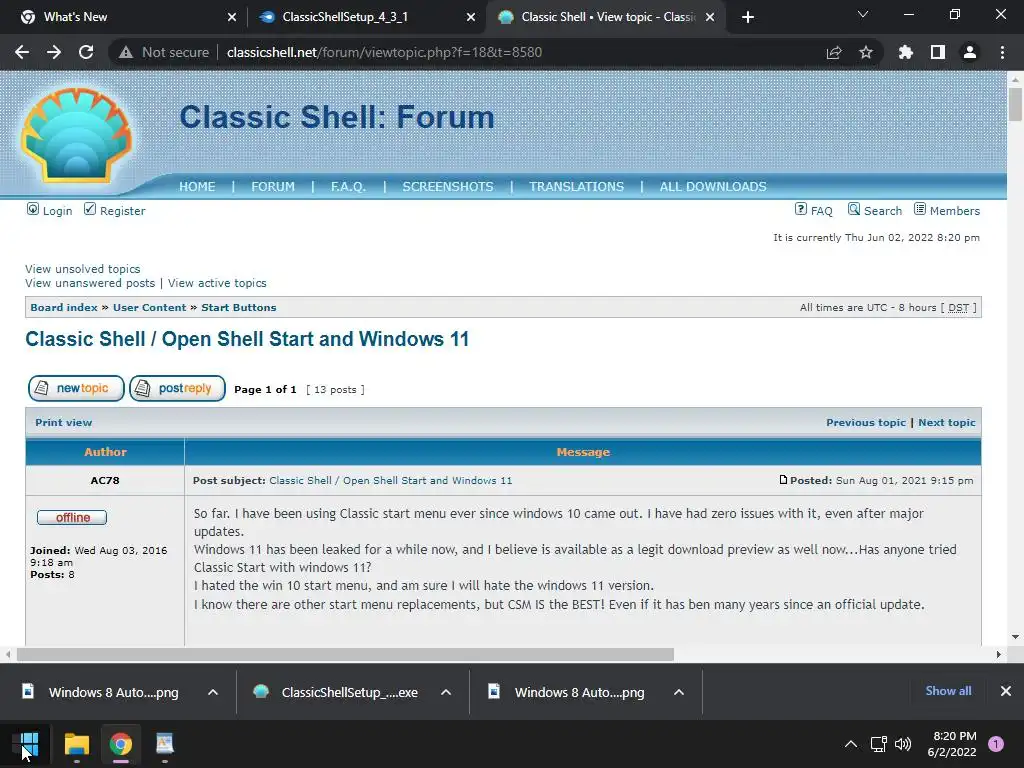Open the SCREENSHOTS navigation item
Image resolution: width=1024 pixels, height=768 pixels.
(447, 187)
